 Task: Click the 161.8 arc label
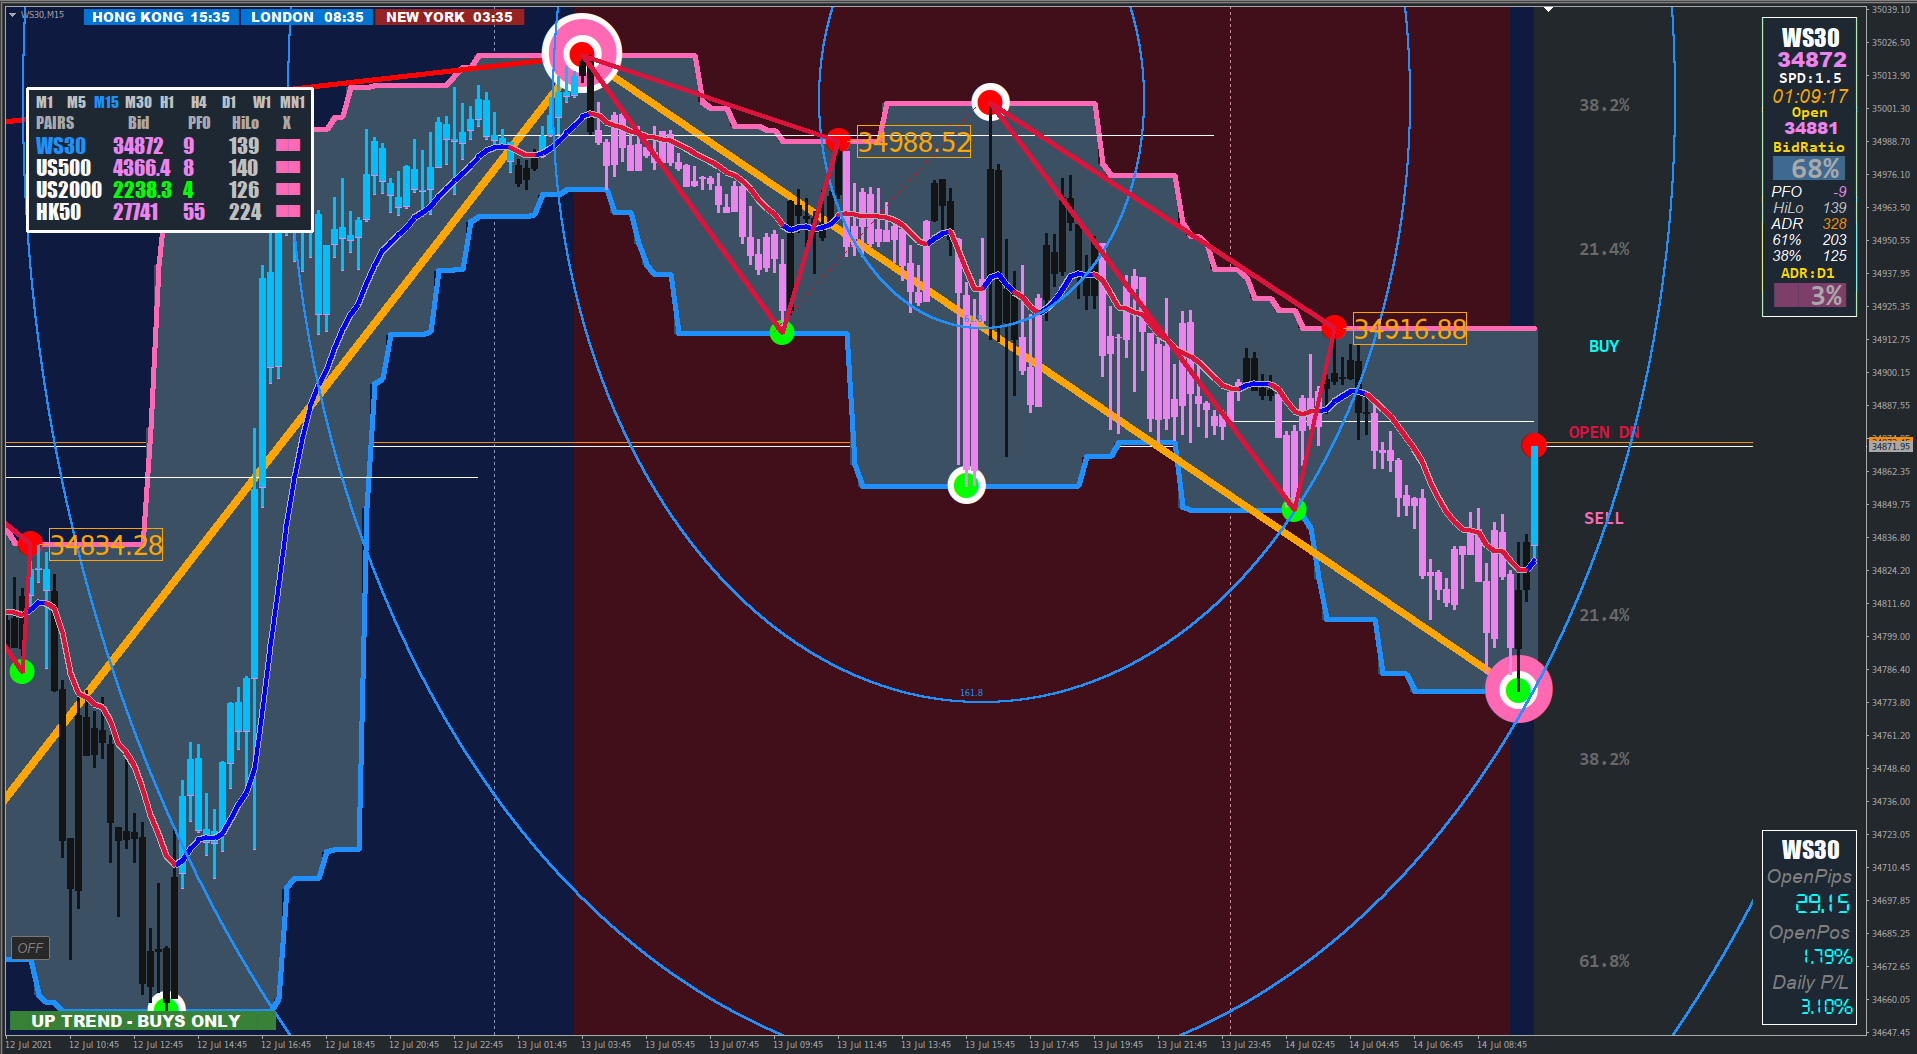(x=971, y=693)
